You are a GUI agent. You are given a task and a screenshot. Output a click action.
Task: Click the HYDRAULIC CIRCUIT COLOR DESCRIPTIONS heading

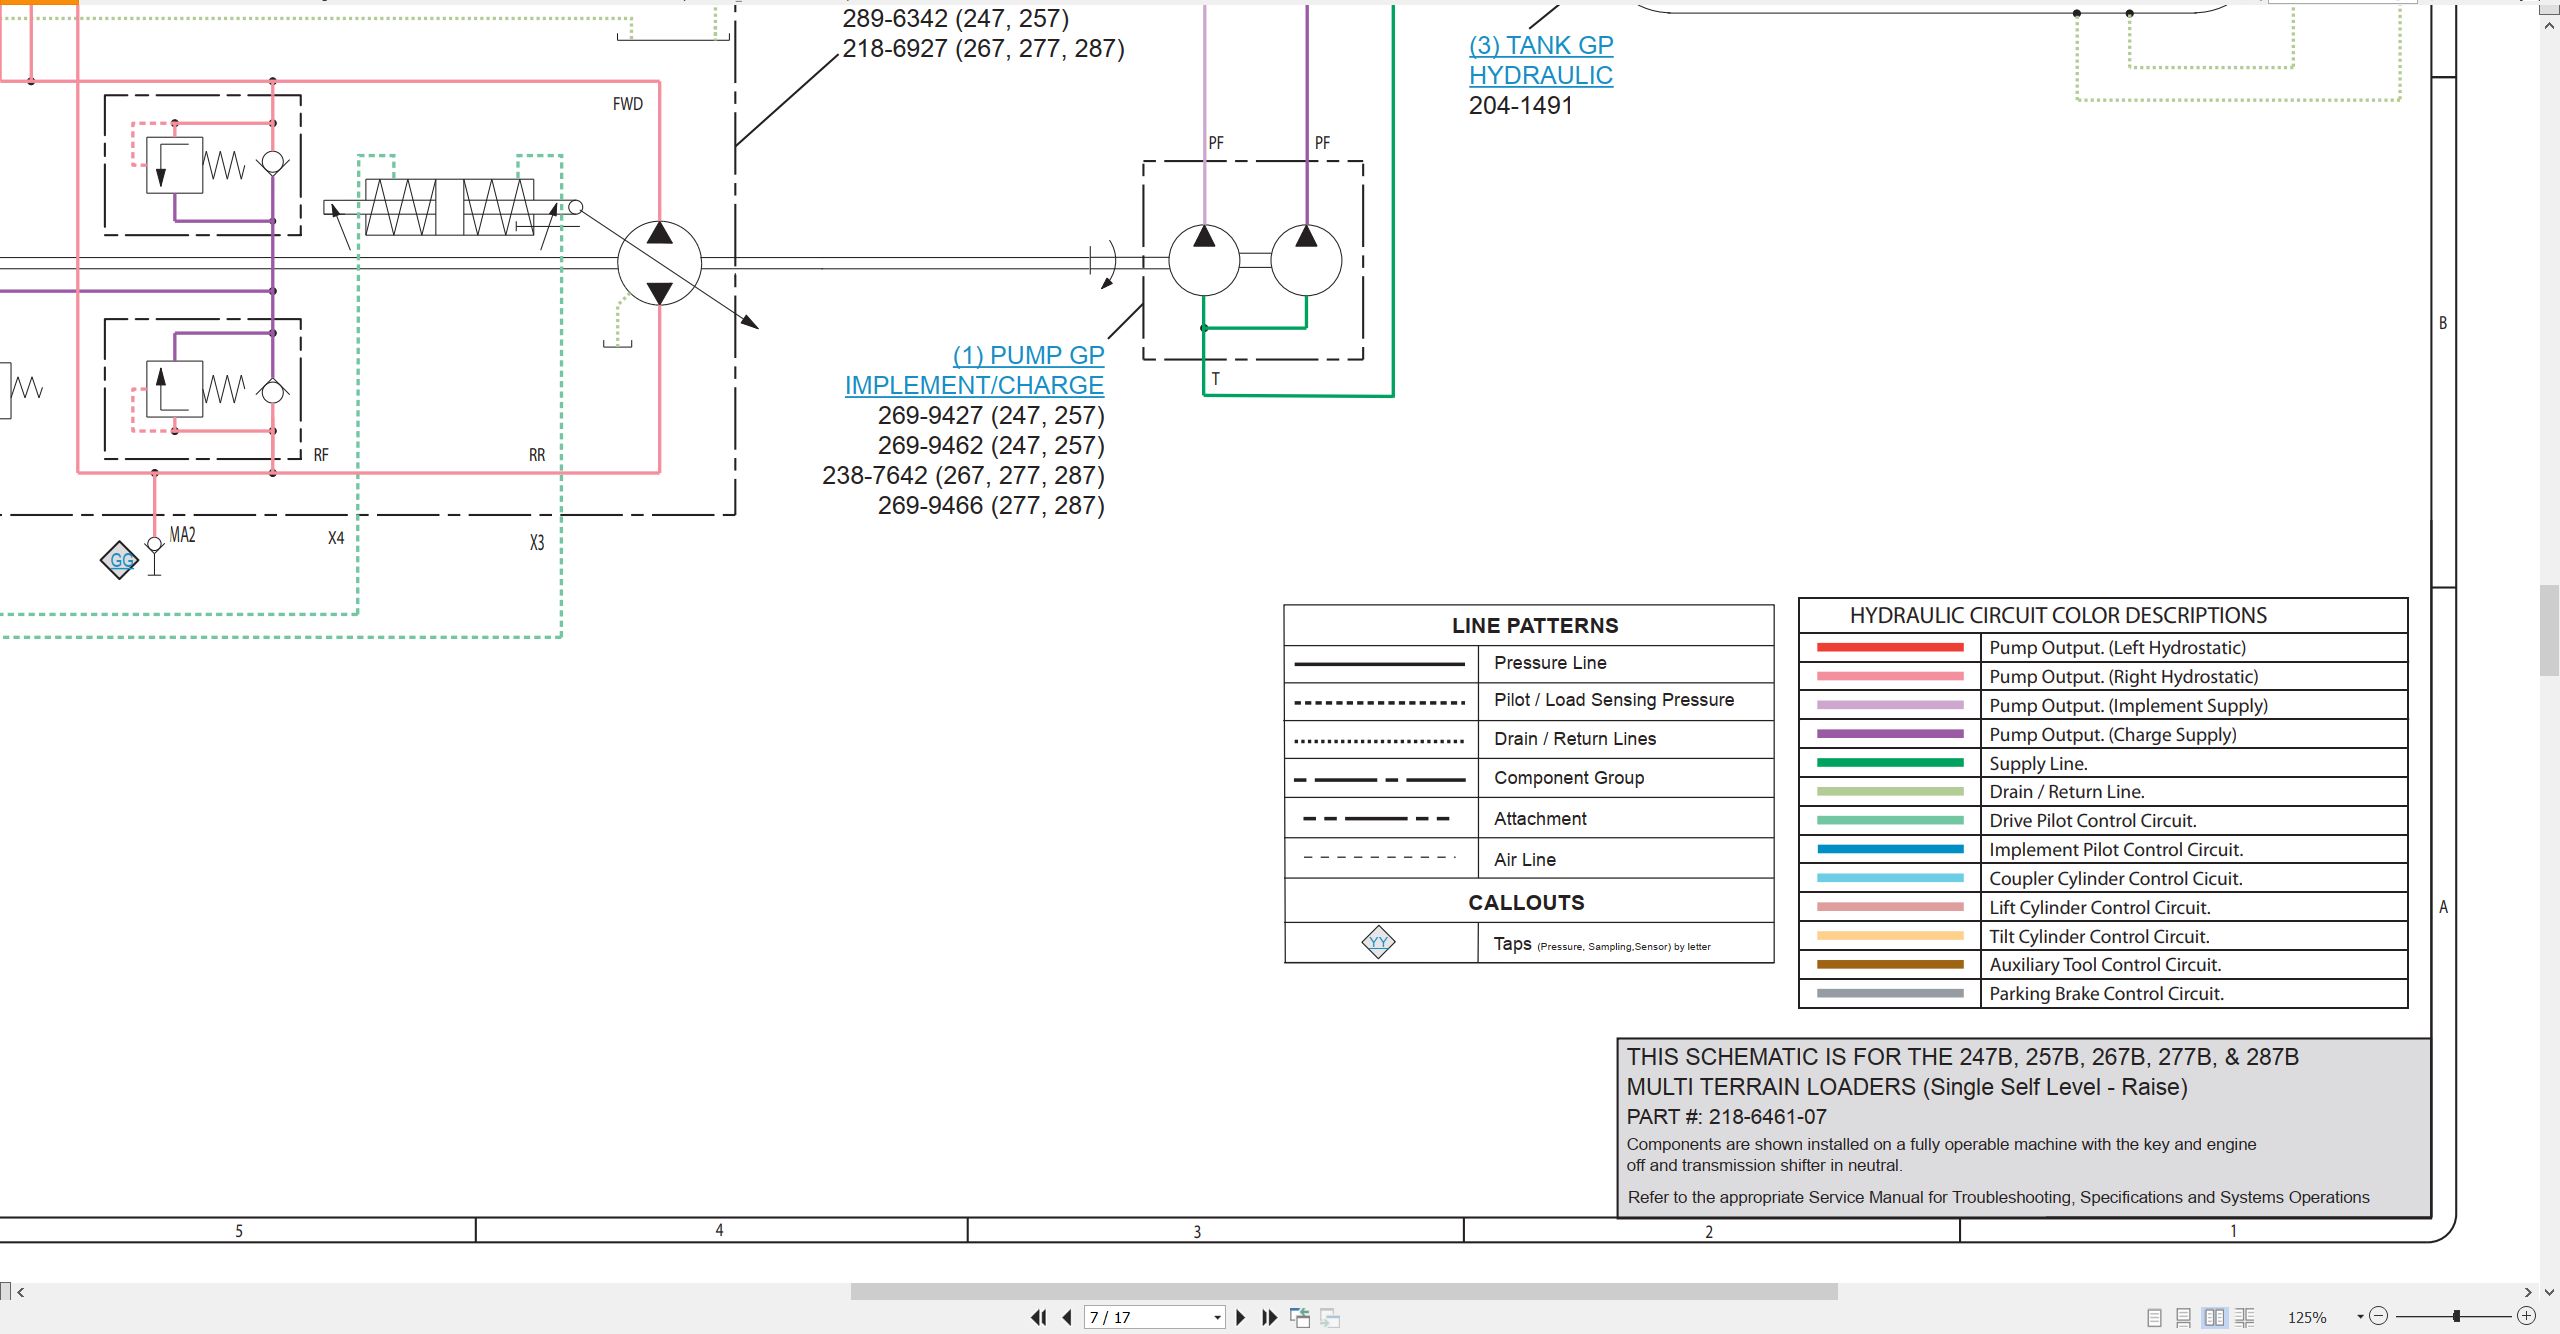tap(2058, 616)
